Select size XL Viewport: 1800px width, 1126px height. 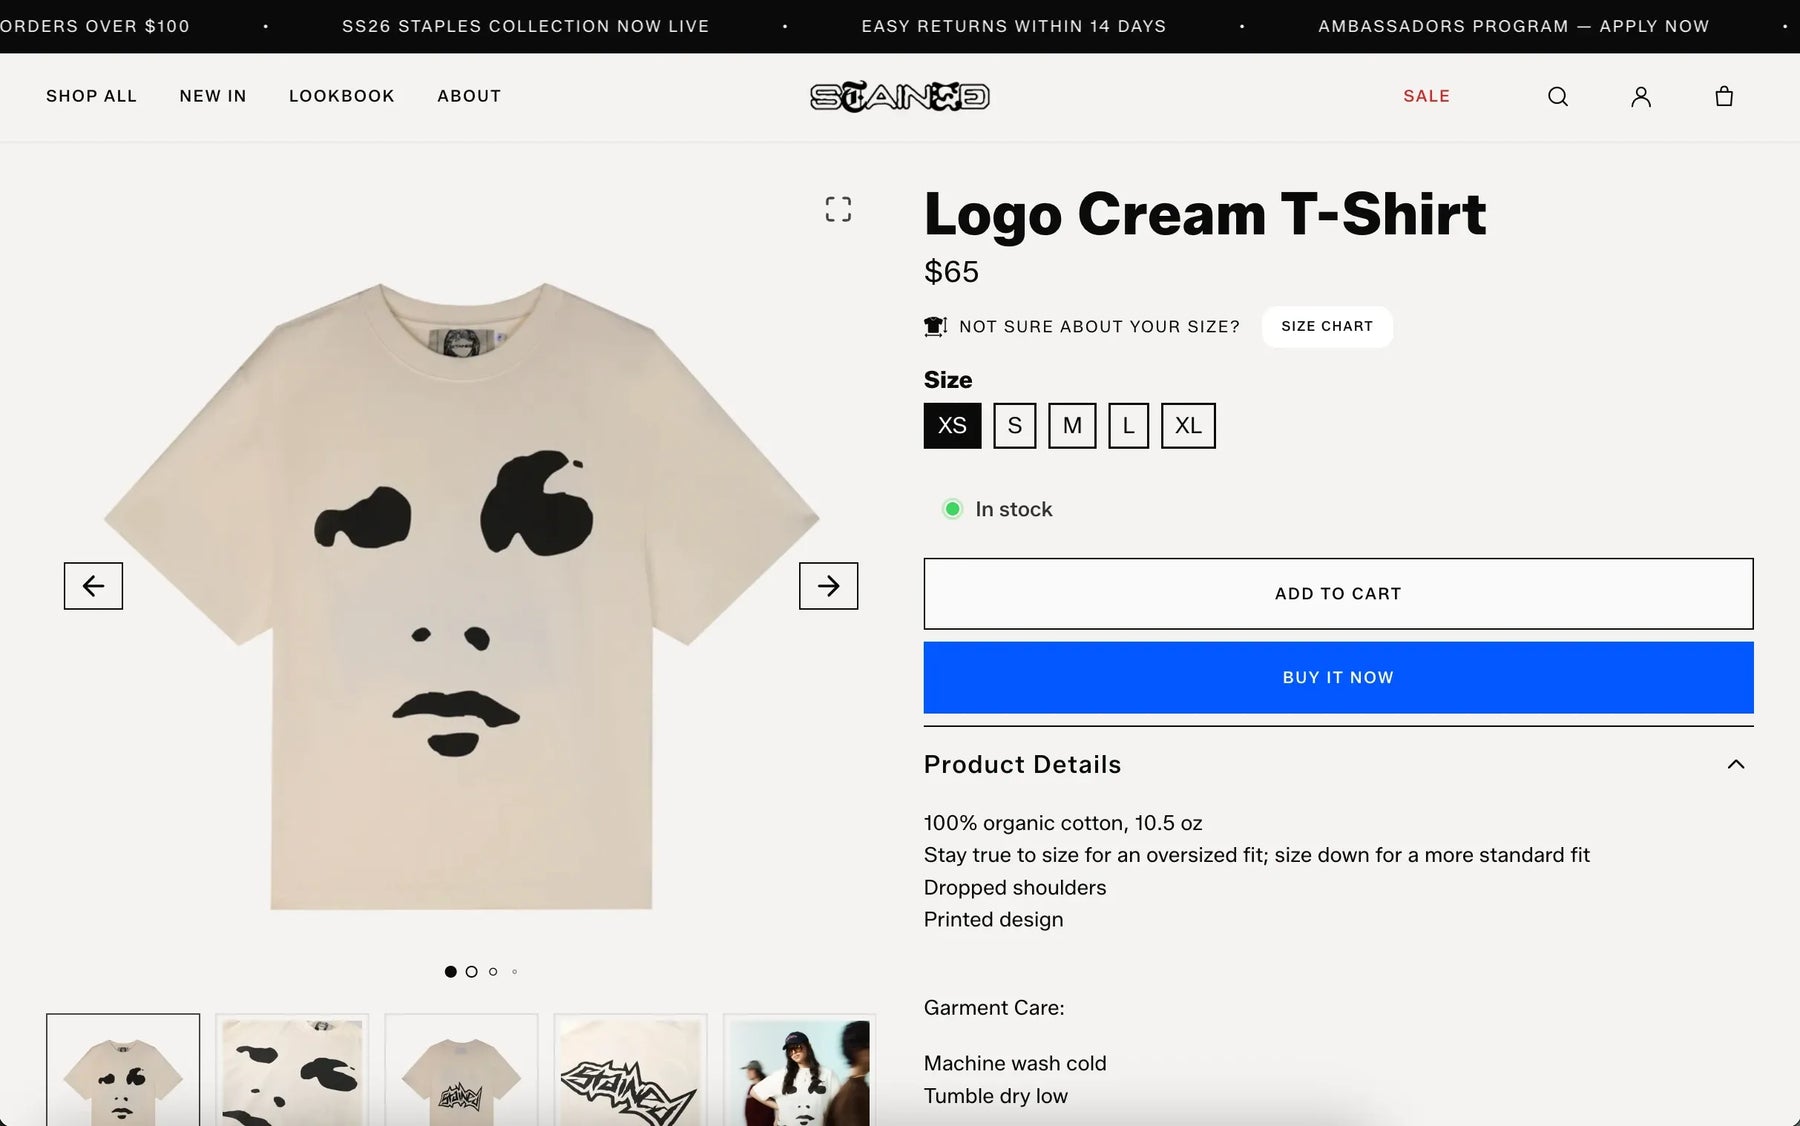tap(1188, 426)
